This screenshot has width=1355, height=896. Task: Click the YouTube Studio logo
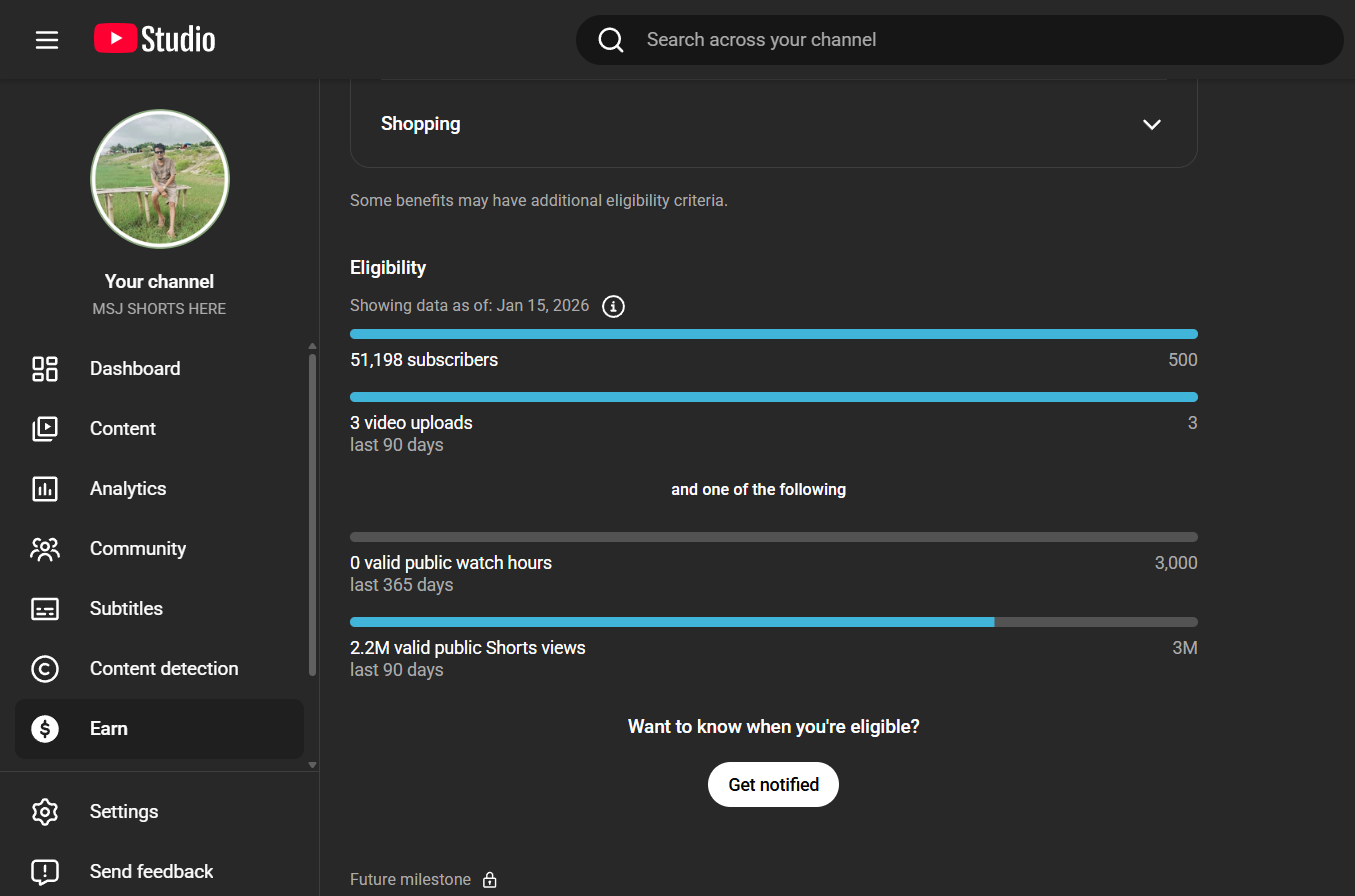(x=155, y=39)
